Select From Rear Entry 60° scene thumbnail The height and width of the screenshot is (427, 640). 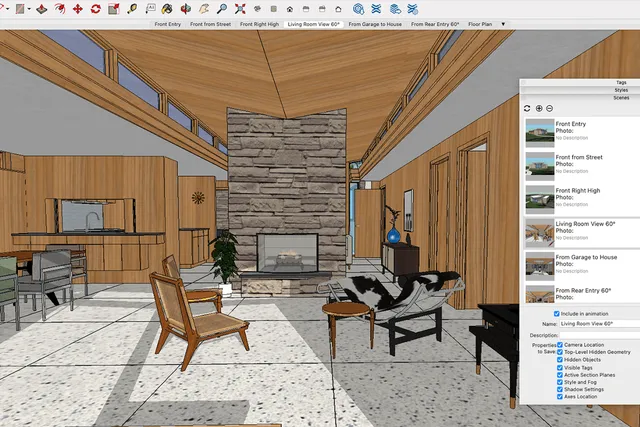[x=540, y=294]
